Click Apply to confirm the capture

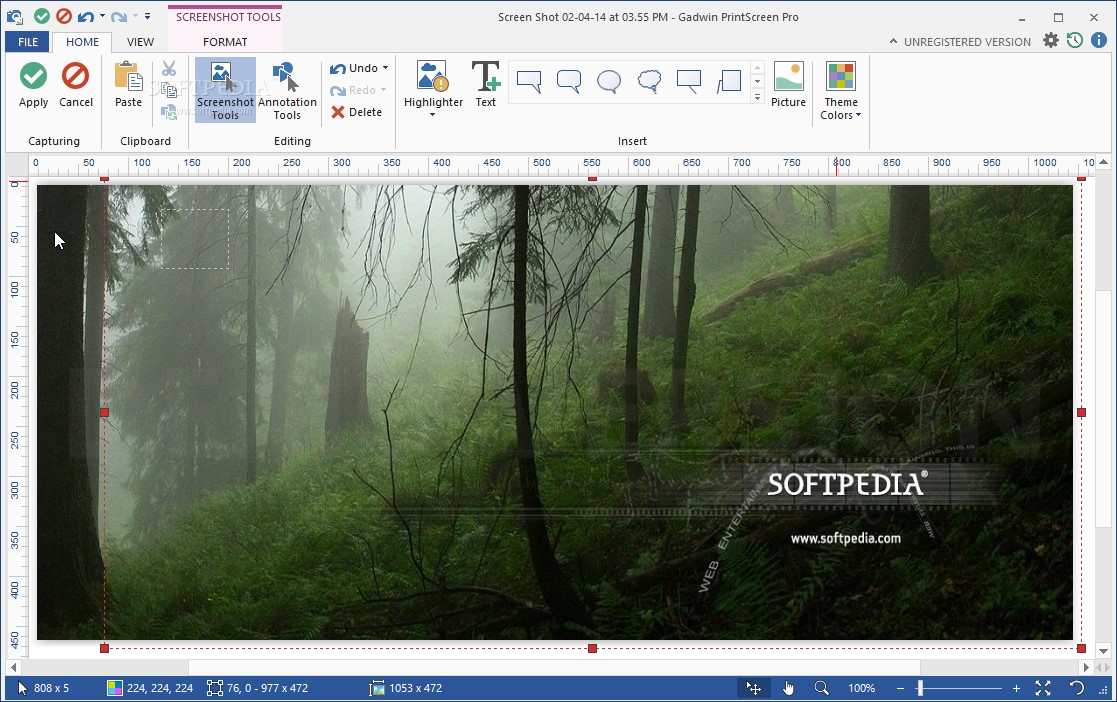coord(33,88)
